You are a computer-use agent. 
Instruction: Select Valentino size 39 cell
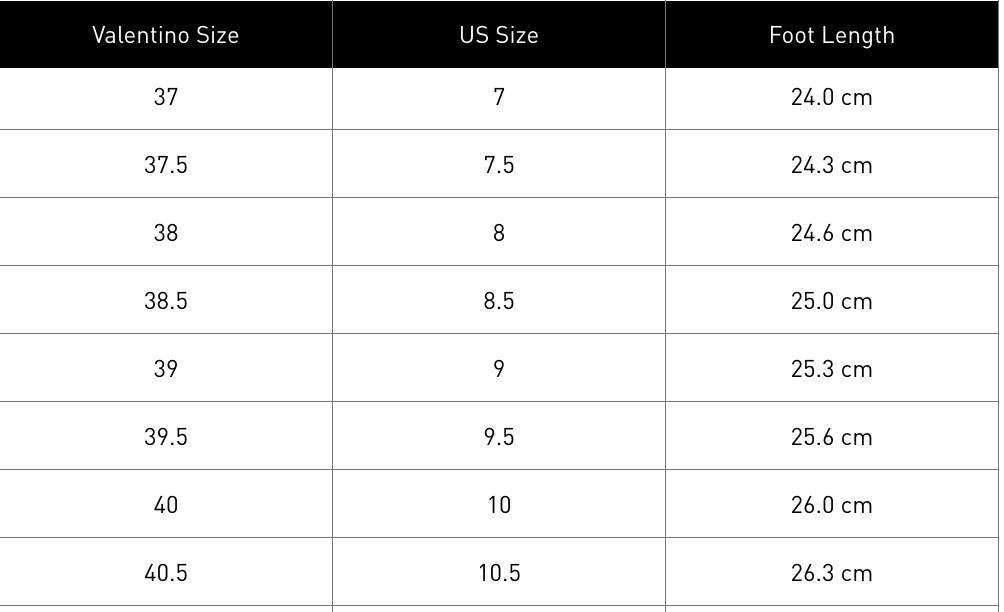[166, 369]
